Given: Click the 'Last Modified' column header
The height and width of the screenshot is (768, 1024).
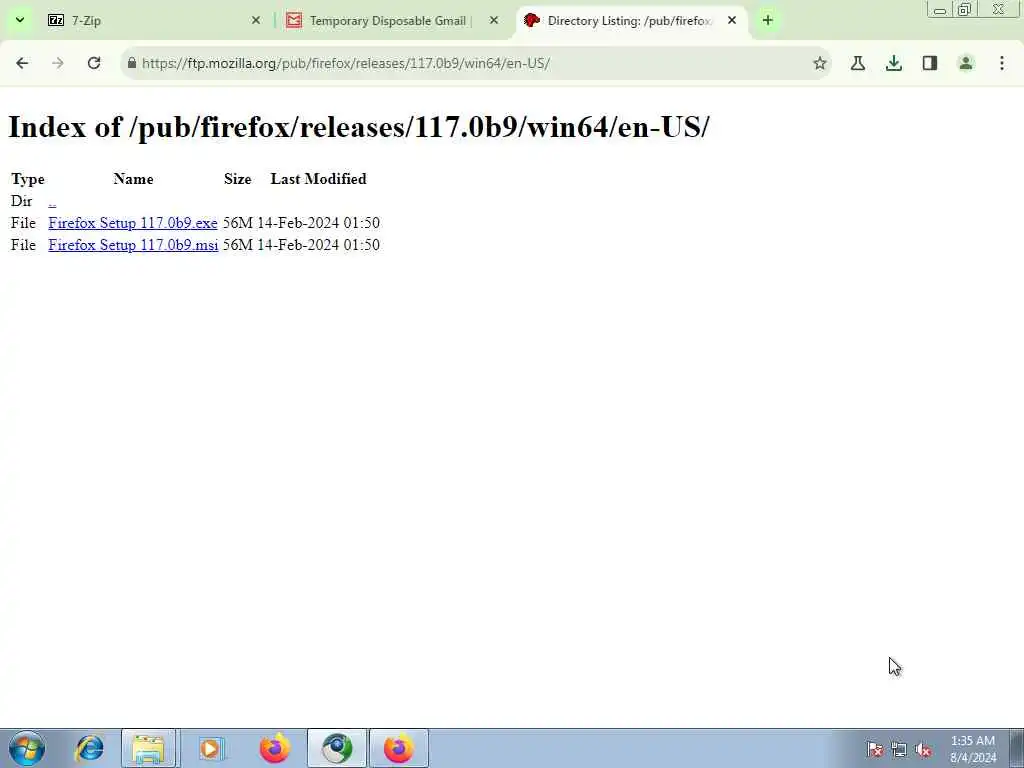Looking at the screenshot, I should tap(319, 179).
